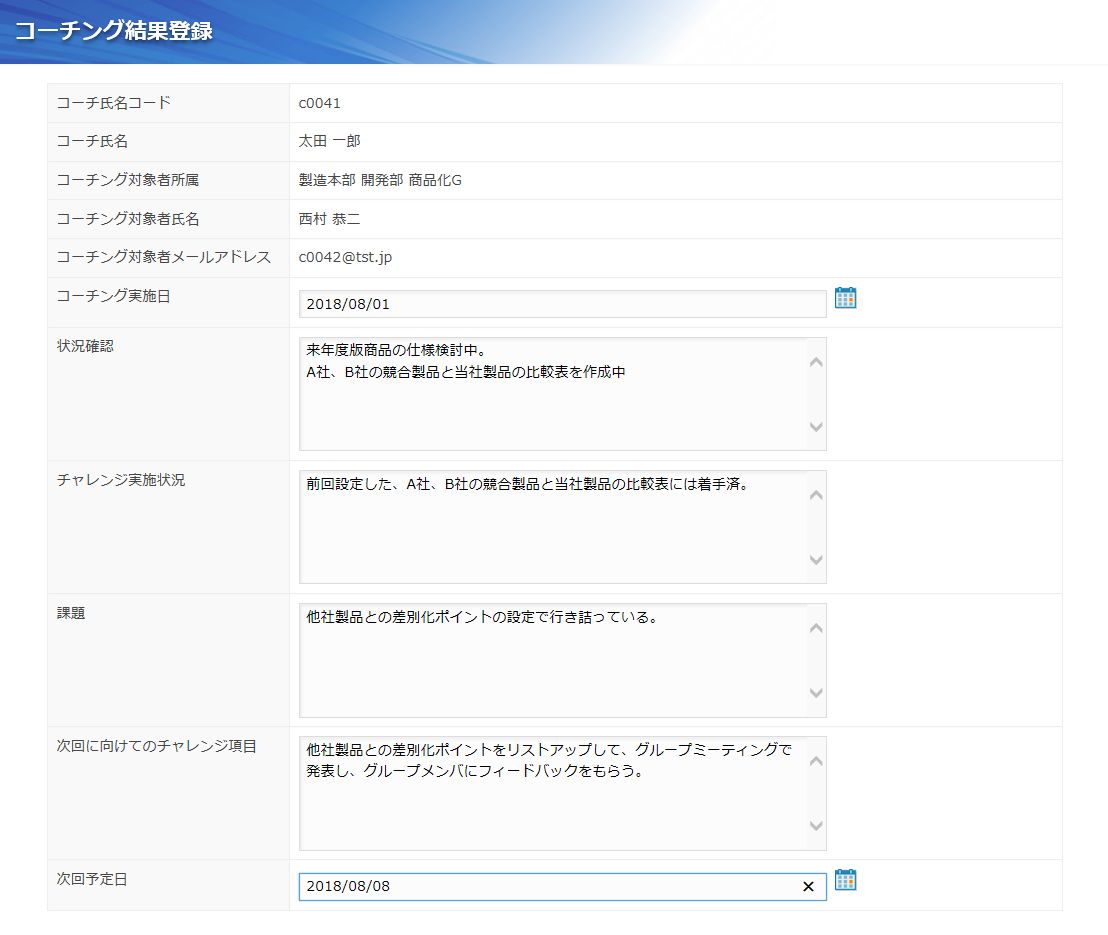Open the calendar picker for コーチング実施日
Image resolution: width=1108 pixels, height=935 pixels.
click(x=845, y=298)
